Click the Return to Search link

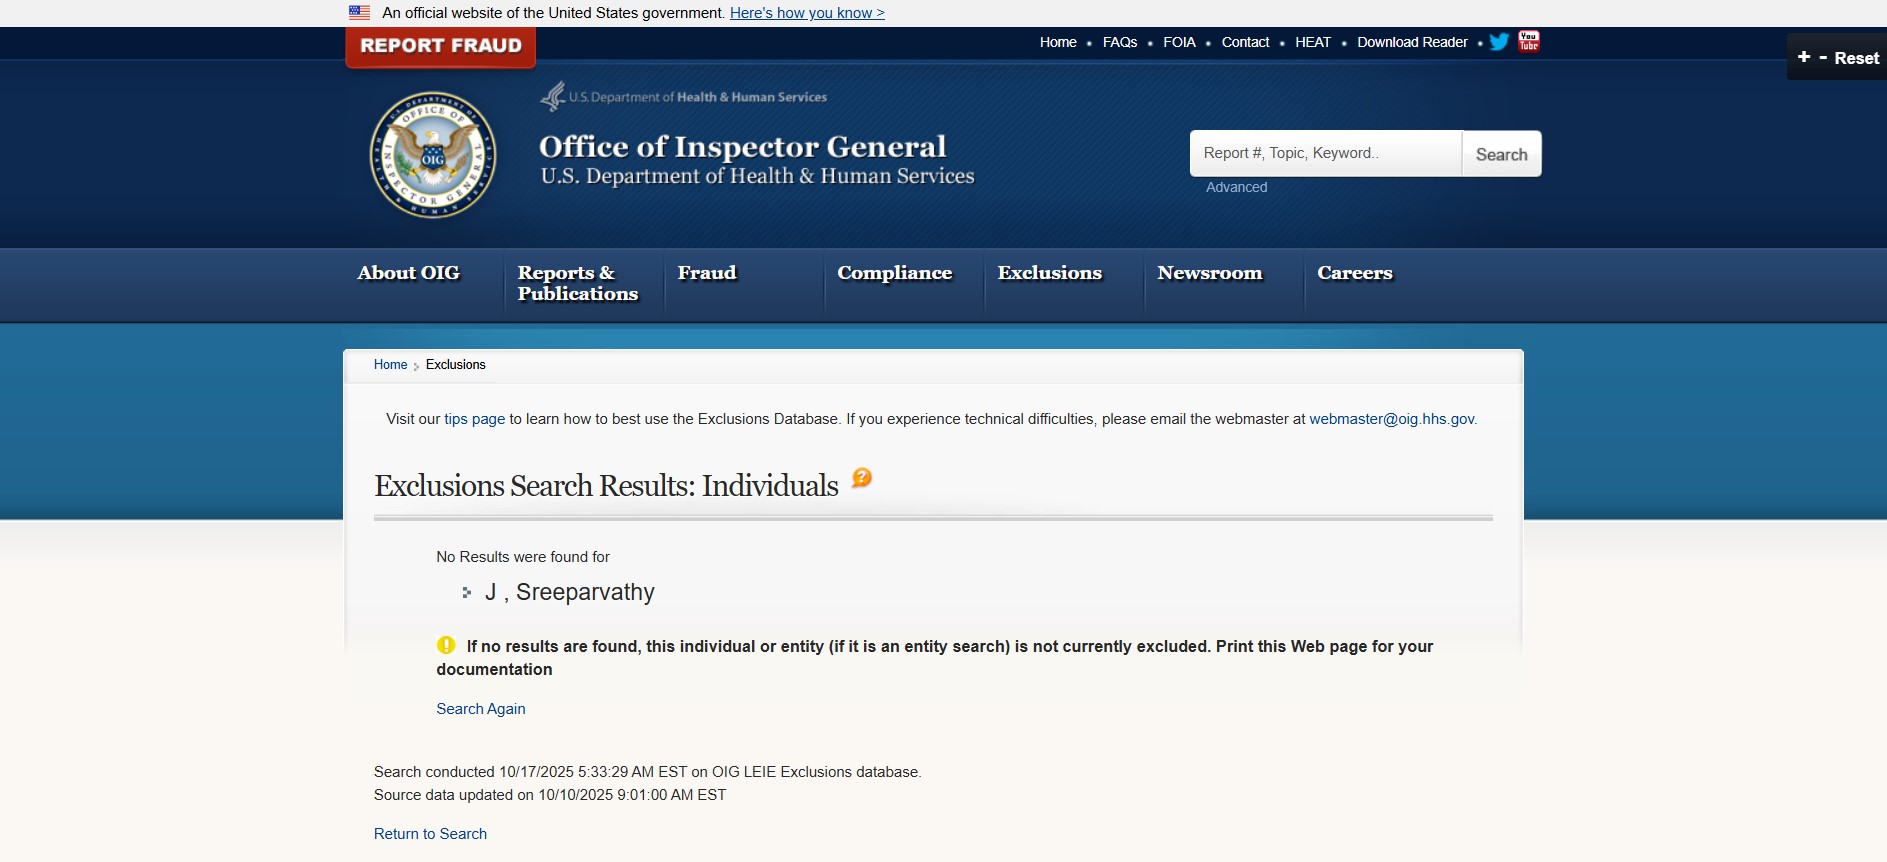(x=430, y=834)
